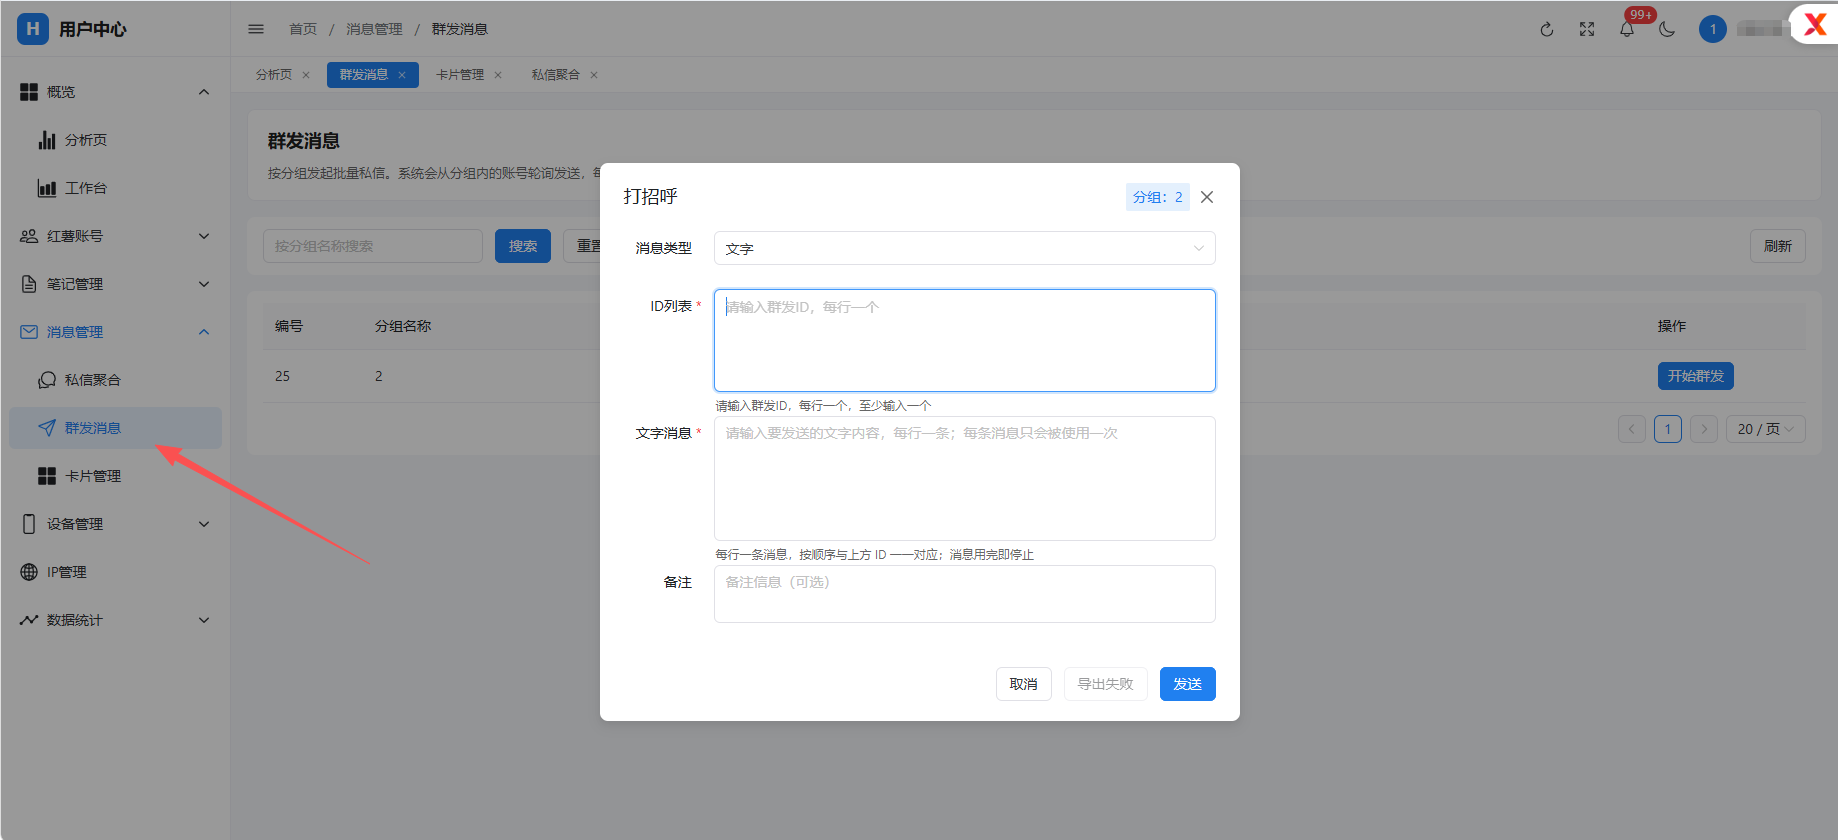Close the 卡片管理 tab
The width and height of the screenshot is (1838, 840).
click(x=498, y=75)
